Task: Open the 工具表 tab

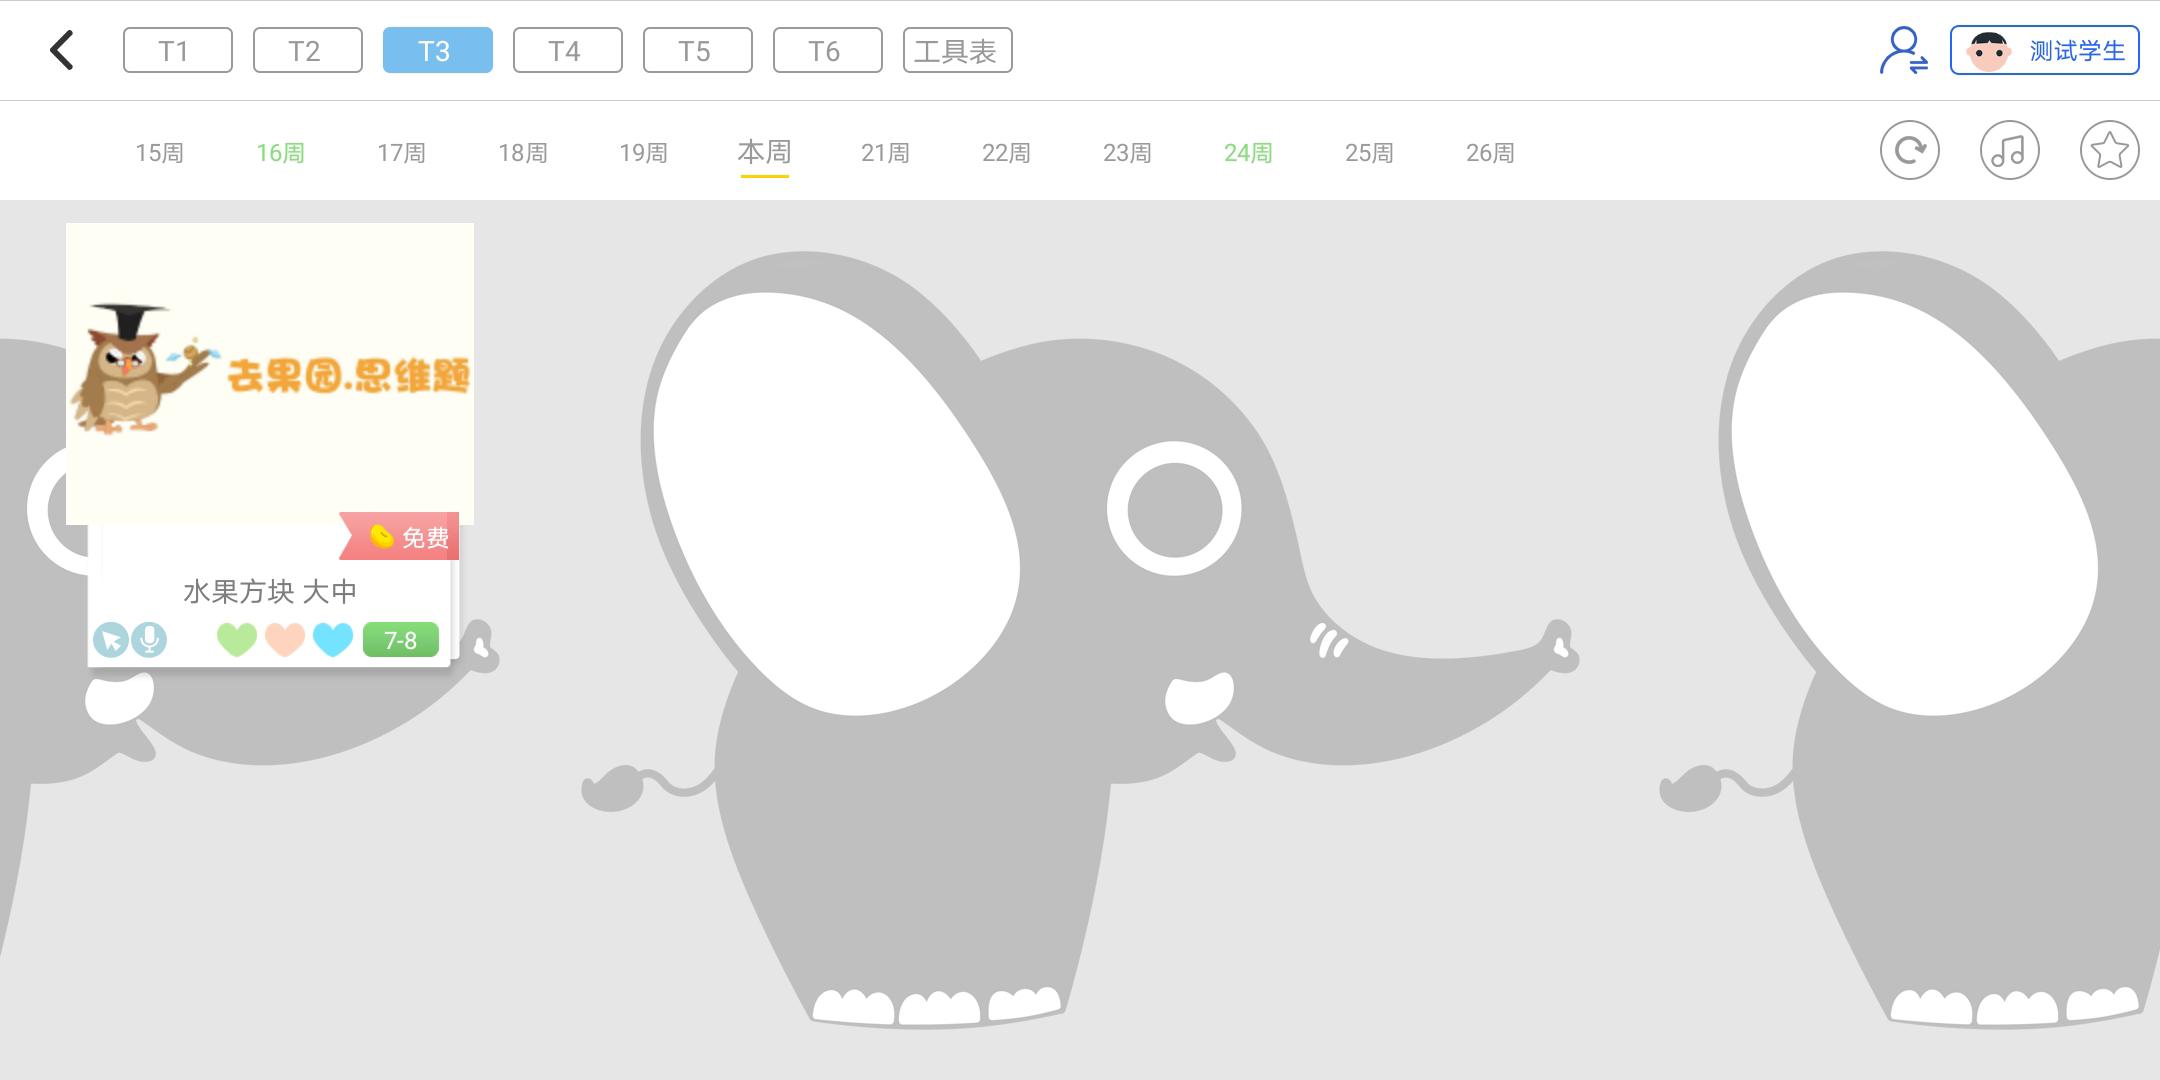Action: pyautogui.click(x=957, y=49)
